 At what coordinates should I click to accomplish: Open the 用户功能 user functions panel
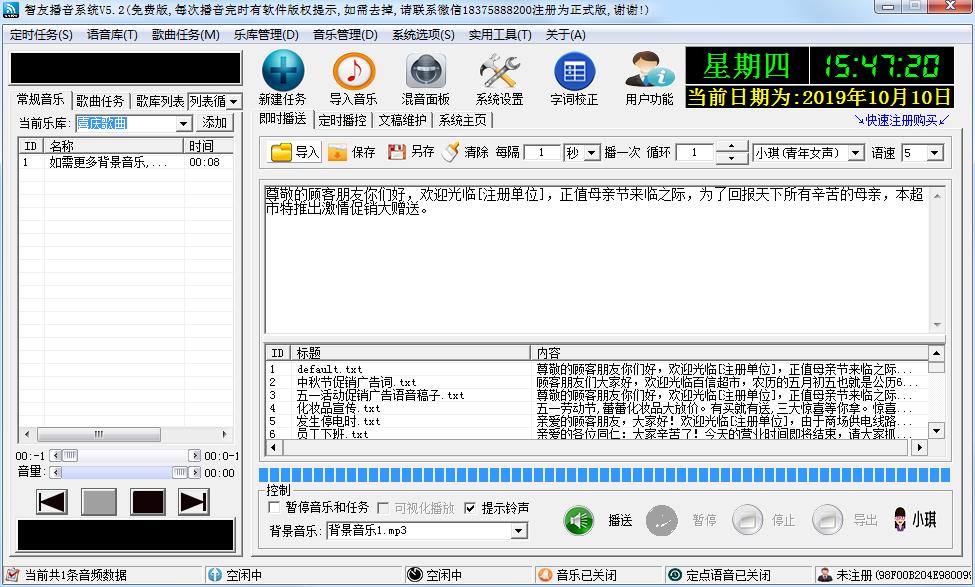click(648, 75)
